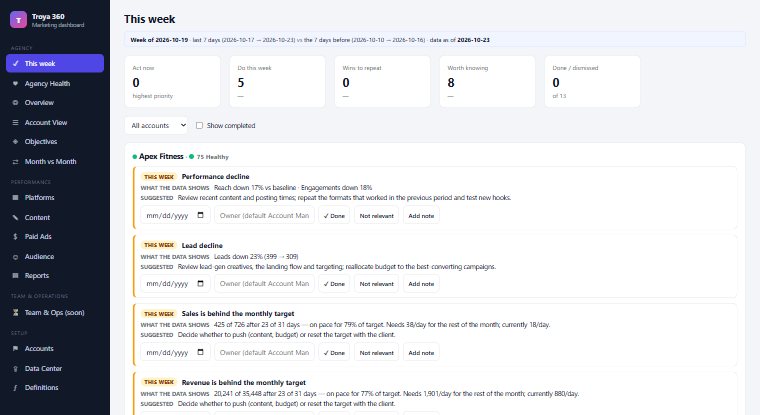Navigate to Account View
Image resolution: width=760 pixels, height=415 pixels.
pyautogui.click(x=55, y=123)
